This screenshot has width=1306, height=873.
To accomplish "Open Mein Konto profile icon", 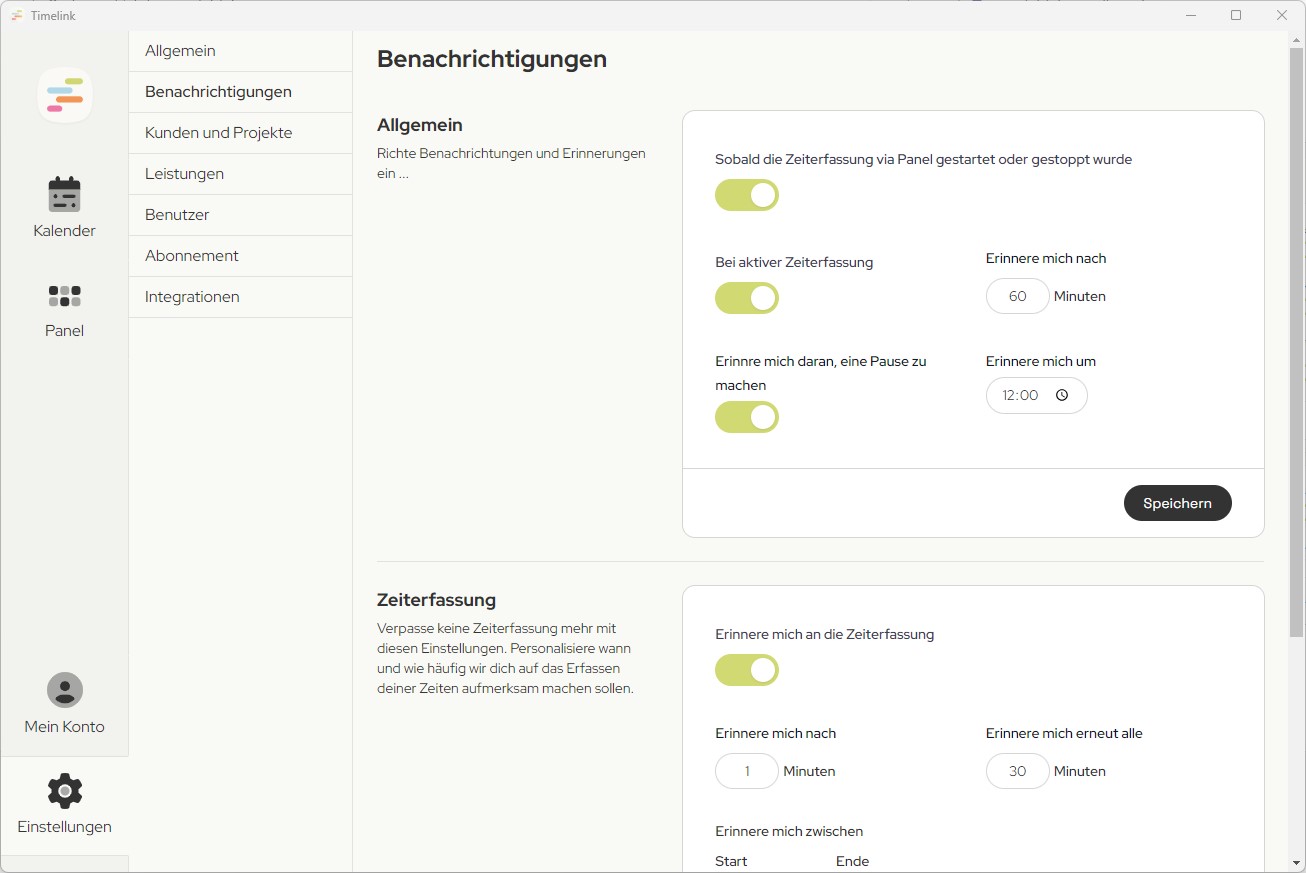I will point(65,690).
